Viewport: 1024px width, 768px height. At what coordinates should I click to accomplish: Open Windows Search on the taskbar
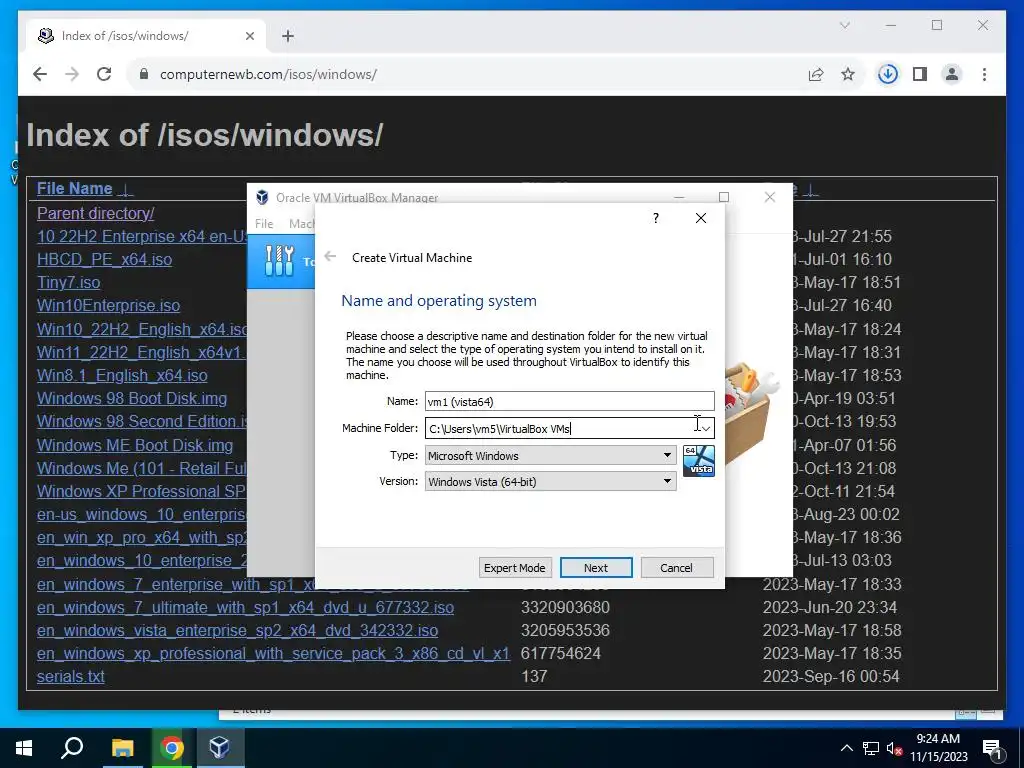(72, 748)
